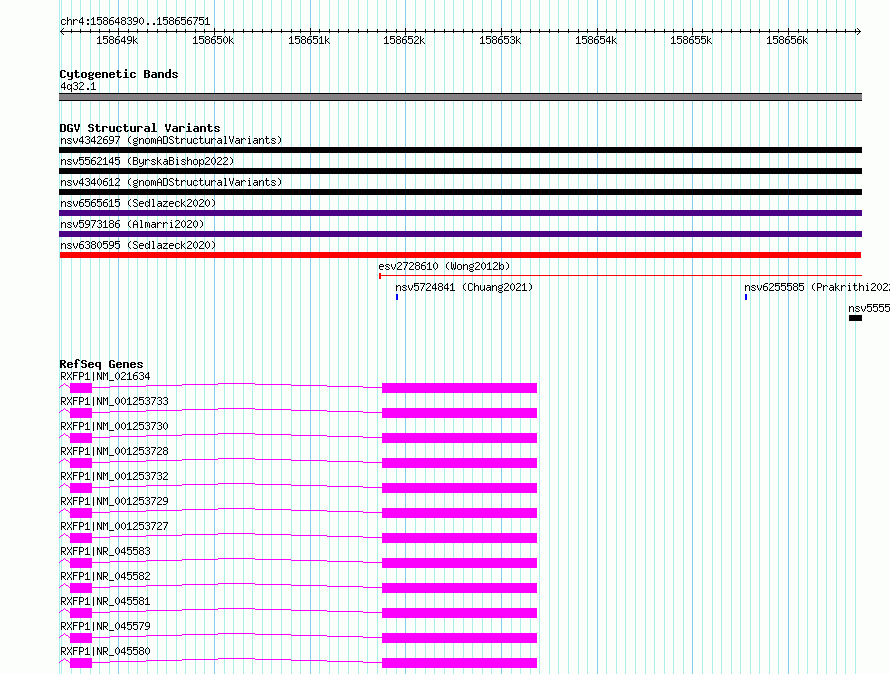This screenshot has width=890, height=674.
Task: Click the small left exon of NR_045582
Action: click(81, 588)
